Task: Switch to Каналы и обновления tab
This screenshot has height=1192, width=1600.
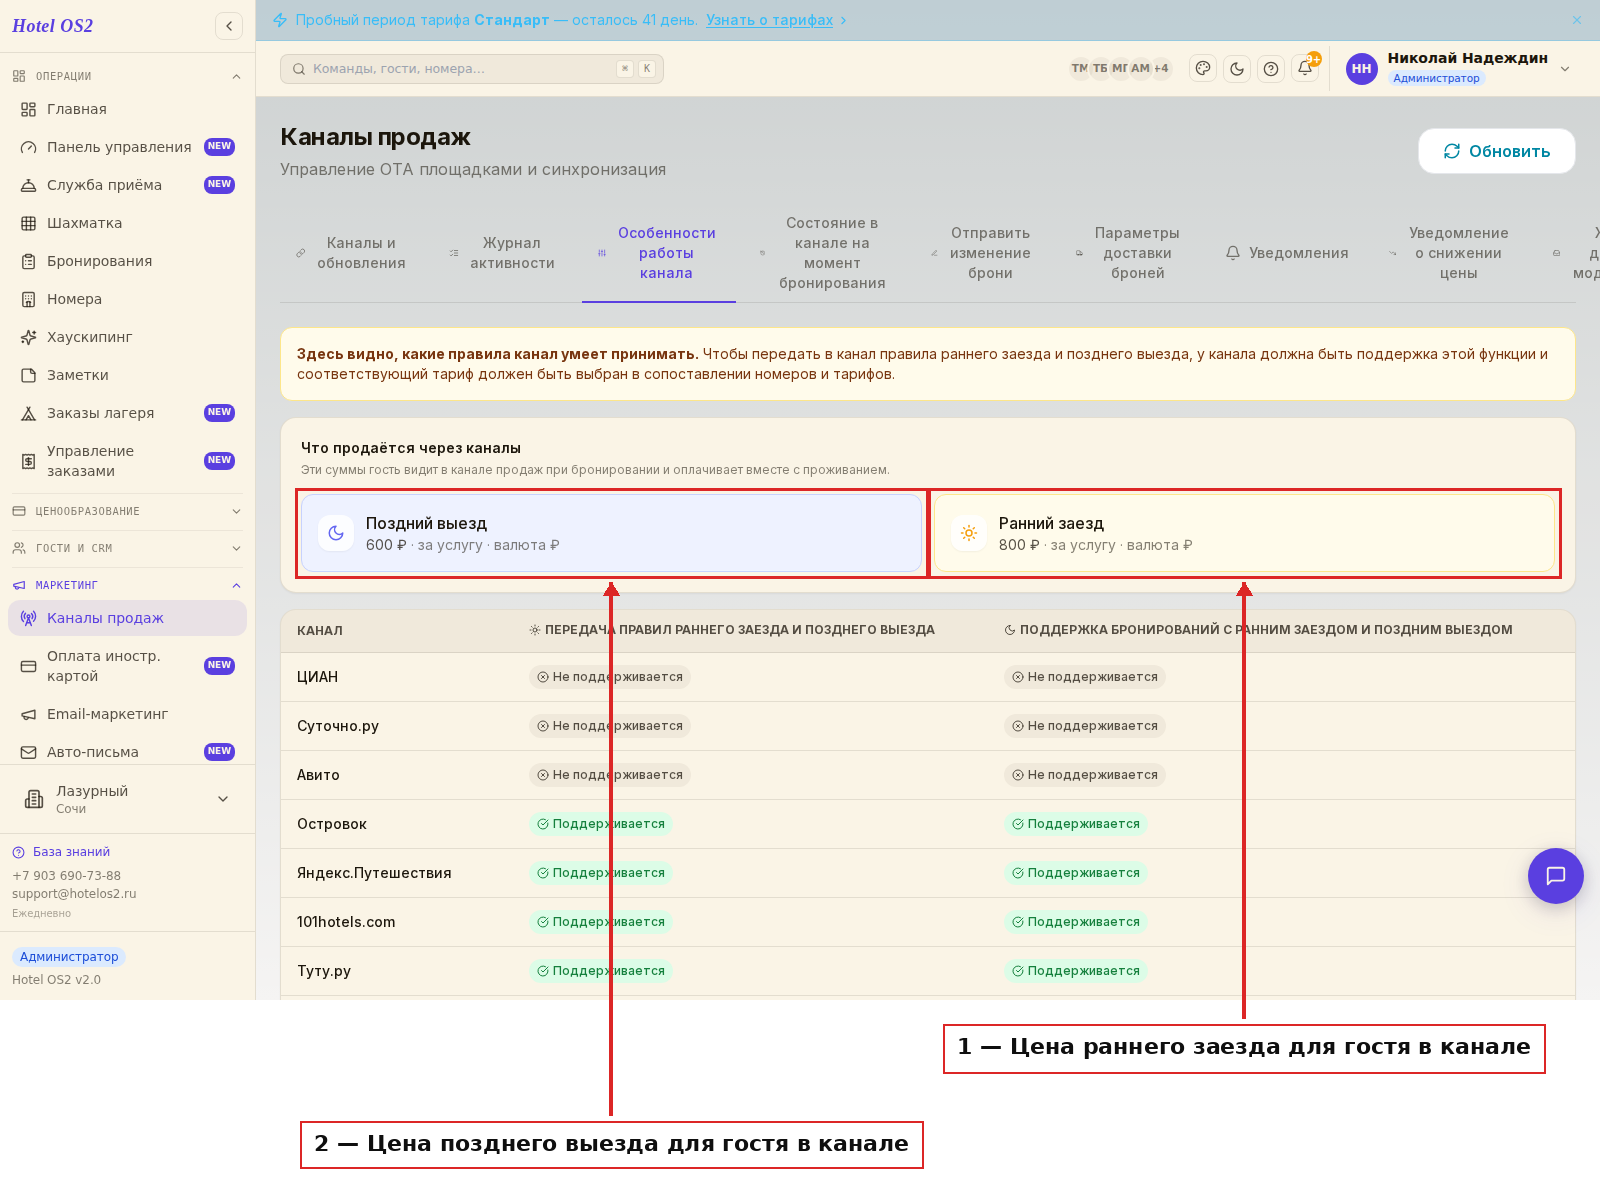Action: pyautogui.click(x=351, y=253)
